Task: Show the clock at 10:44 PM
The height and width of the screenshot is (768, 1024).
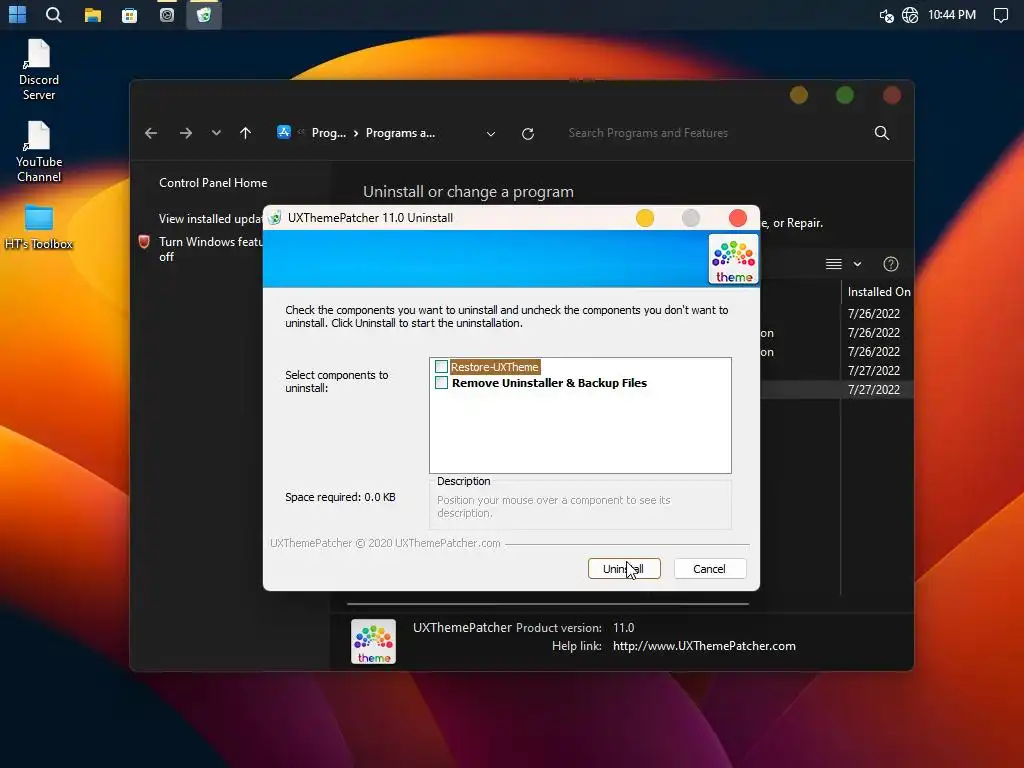Action: click(952, 14)
